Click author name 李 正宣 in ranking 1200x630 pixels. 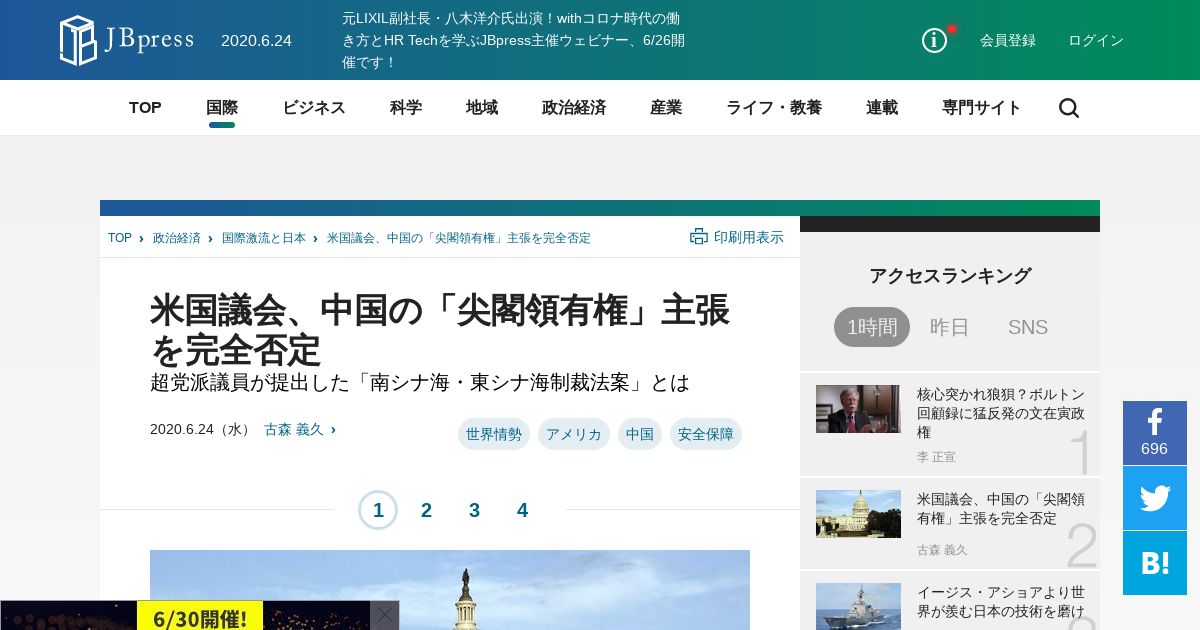[x=936, y=456]
